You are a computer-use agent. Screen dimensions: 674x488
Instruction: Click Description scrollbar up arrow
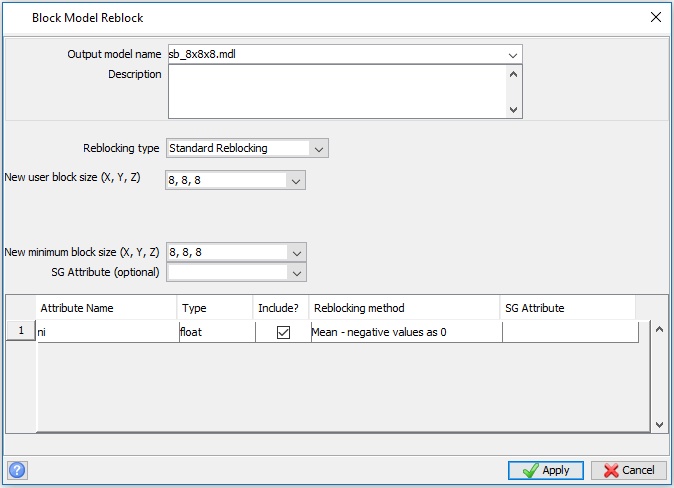tap(513, 74)
